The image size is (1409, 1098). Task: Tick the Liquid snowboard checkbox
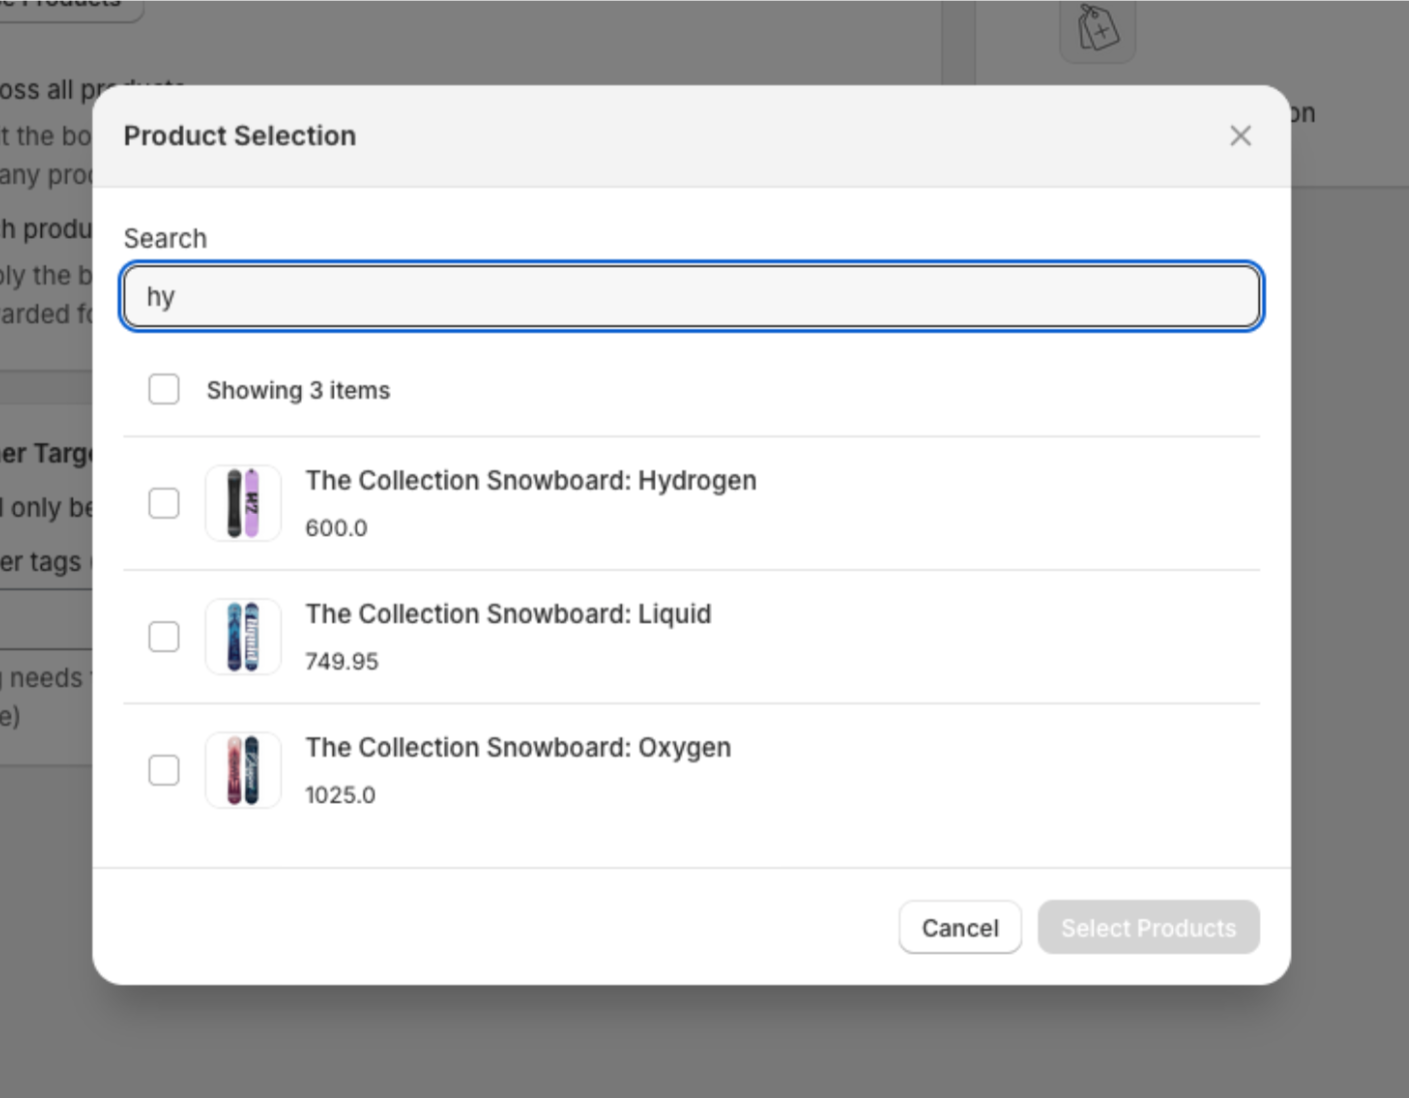(x=164, y=637)
